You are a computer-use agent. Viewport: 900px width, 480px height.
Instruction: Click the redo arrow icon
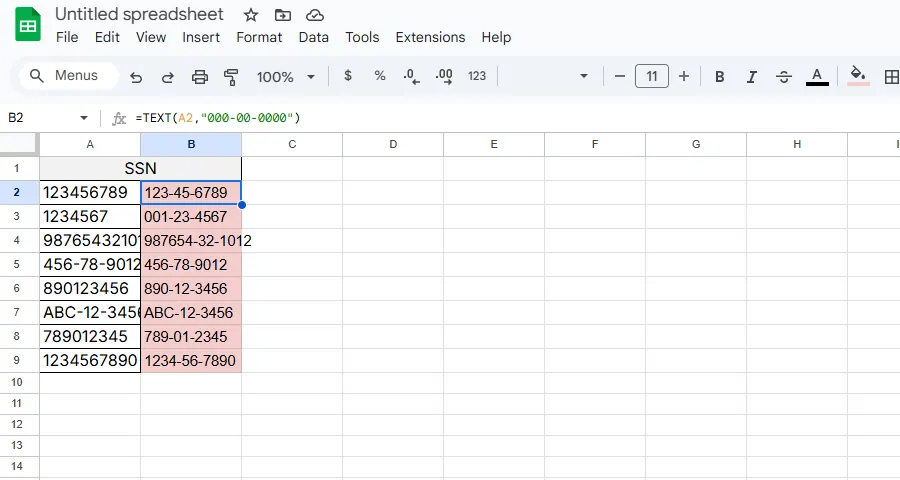168,77
